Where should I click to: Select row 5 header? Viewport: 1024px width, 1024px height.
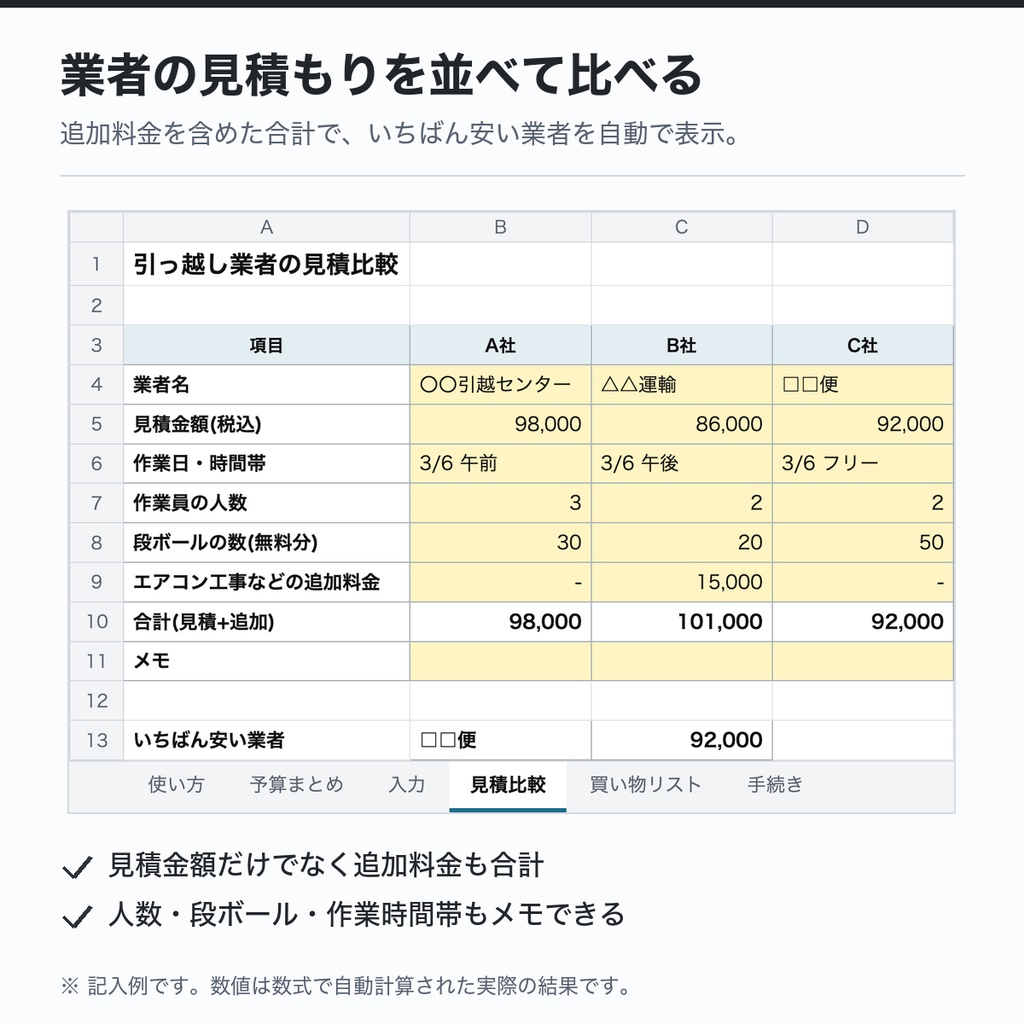(97, 424)
